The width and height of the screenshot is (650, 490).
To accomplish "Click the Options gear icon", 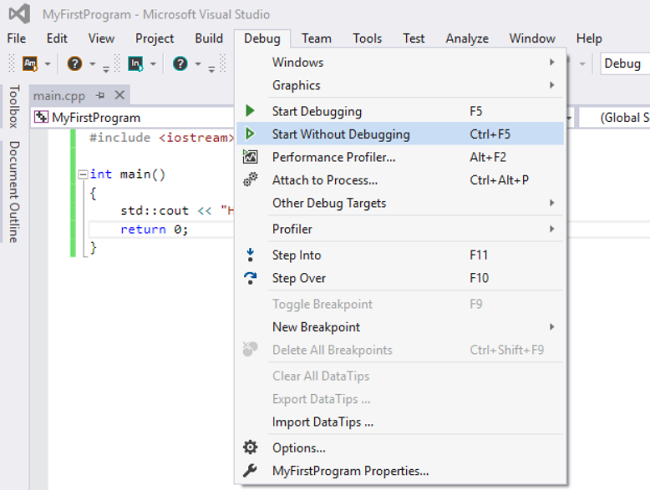I will click(251, 447).
